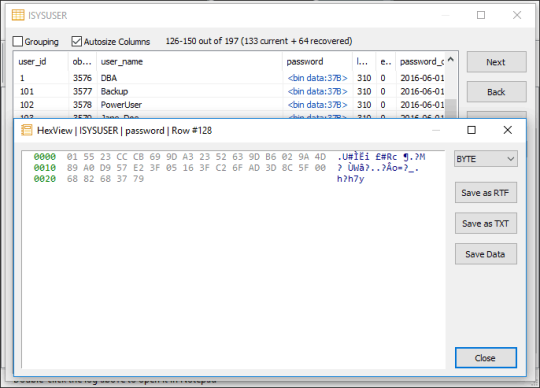Screen dimensions: 540x388
Task: Select the DBA user name cell
Action: click(x=109, y=78)
